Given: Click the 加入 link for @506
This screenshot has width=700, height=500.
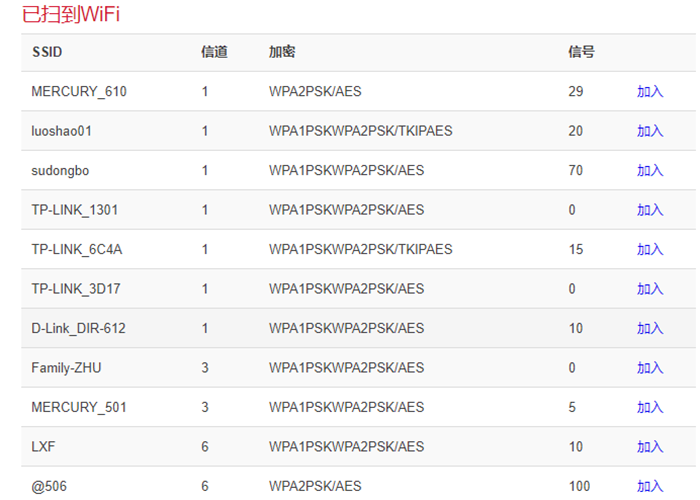Looking at the screenshot, I should (650, 486).
